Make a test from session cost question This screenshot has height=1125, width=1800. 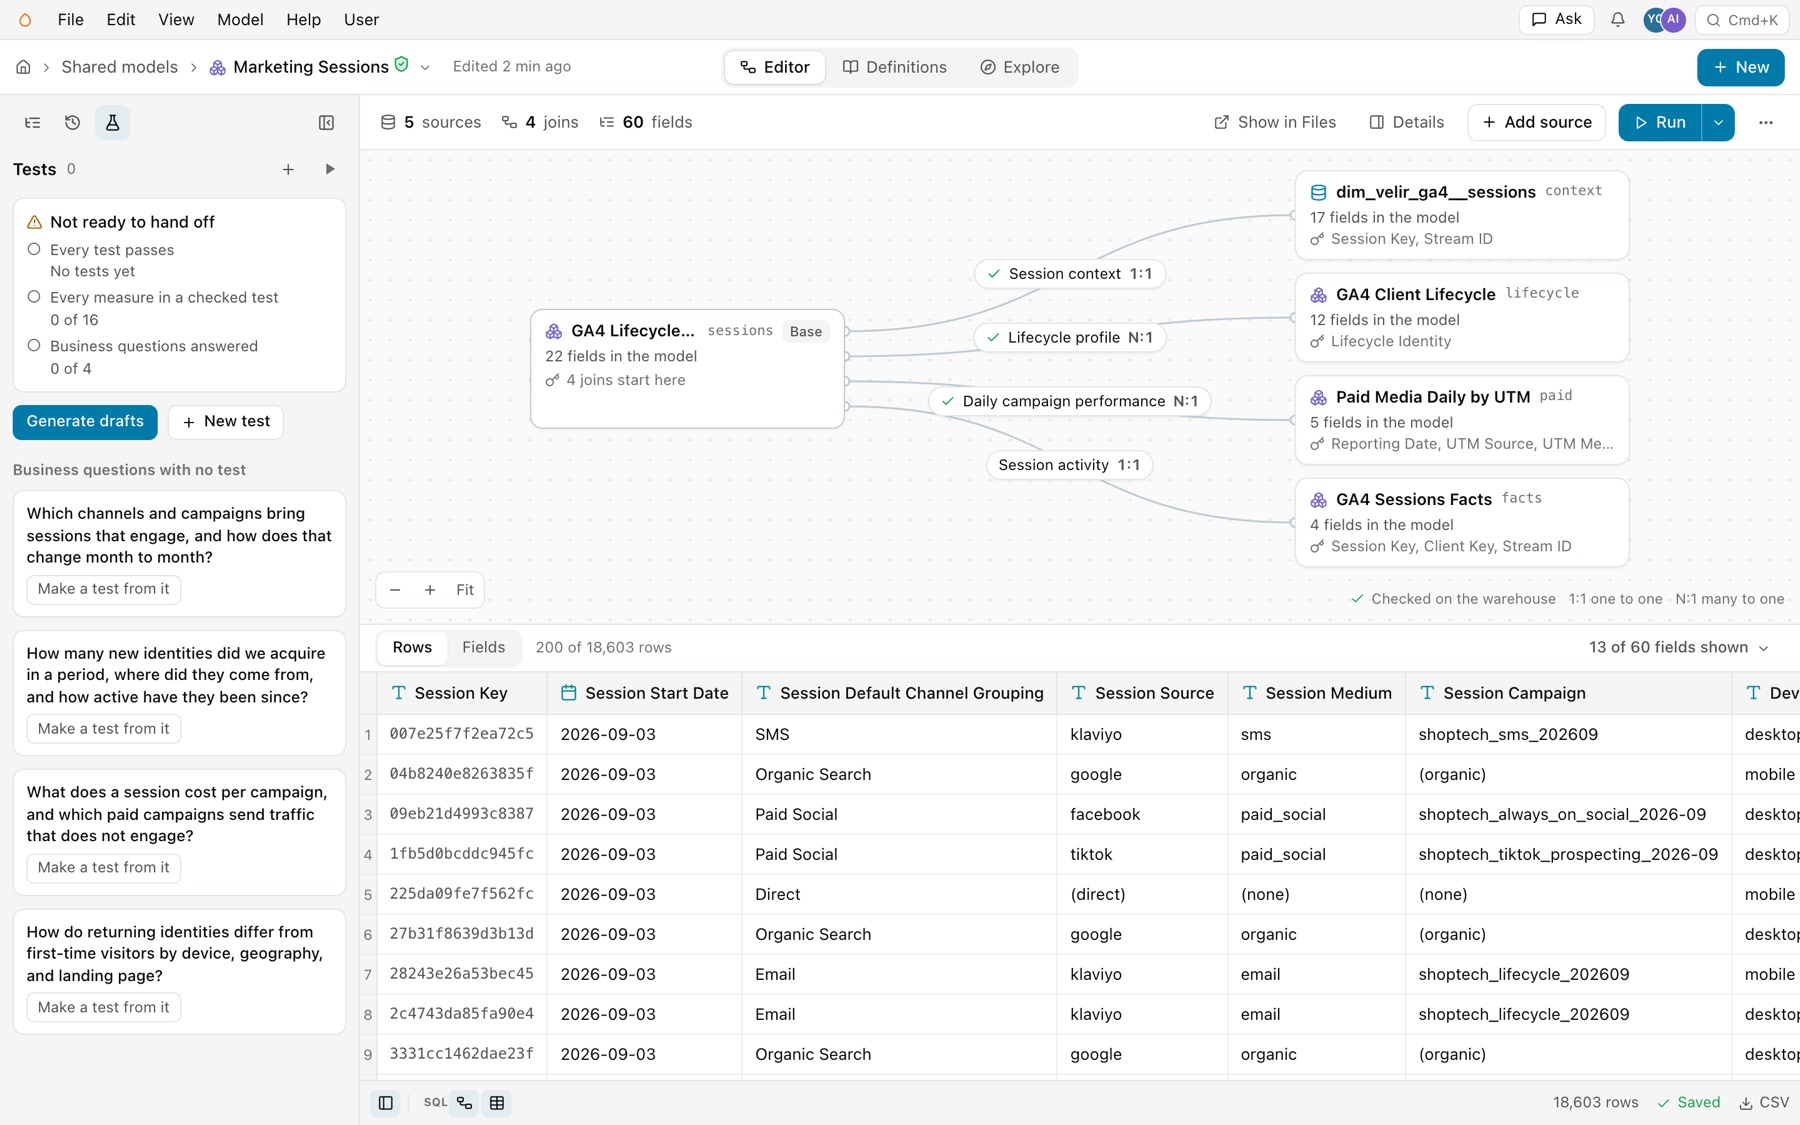104,867
